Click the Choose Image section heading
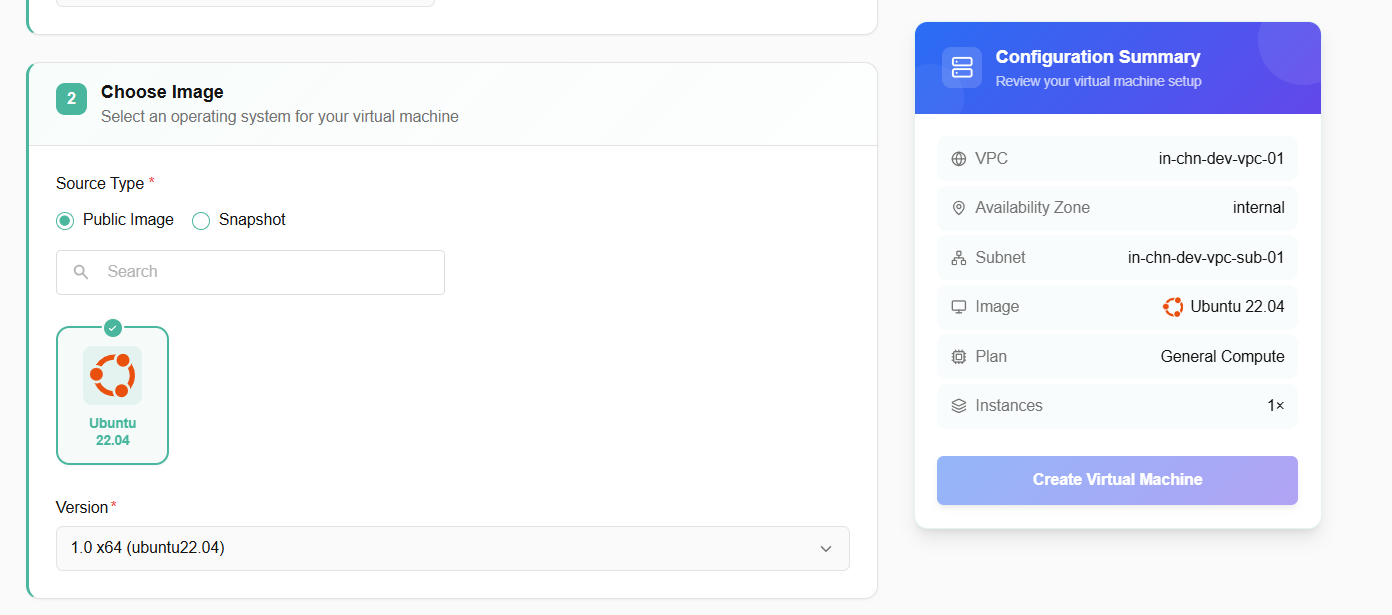This screenshot has height=615, width=1392. tap(162, 92)
